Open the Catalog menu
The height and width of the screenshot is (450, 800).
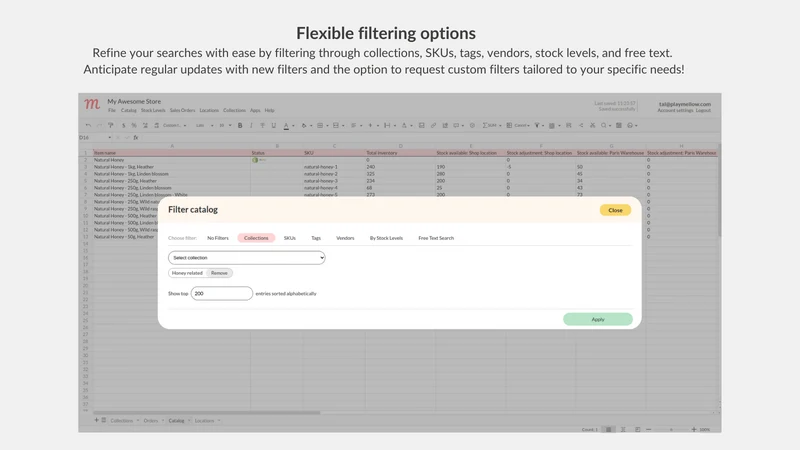[x=129, y=110]
